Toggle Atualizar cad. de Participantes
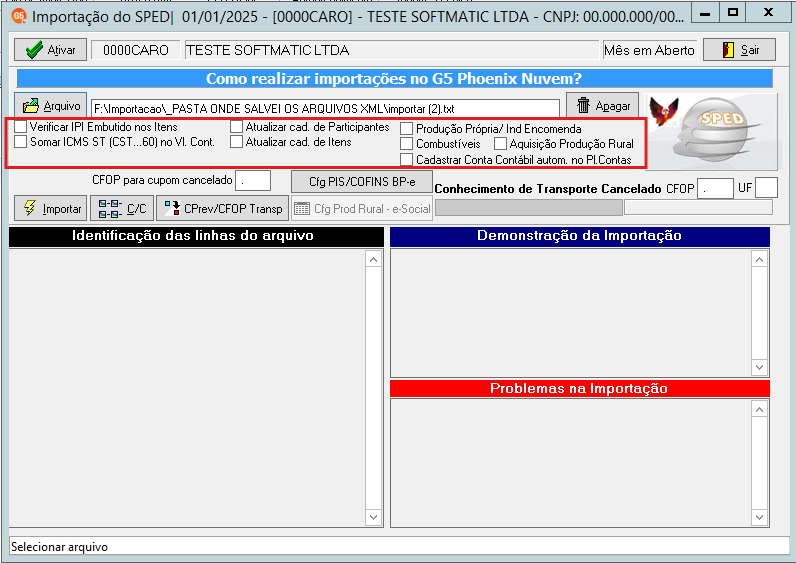Viewport: 796px width, 563px height. tap(236, 126)
